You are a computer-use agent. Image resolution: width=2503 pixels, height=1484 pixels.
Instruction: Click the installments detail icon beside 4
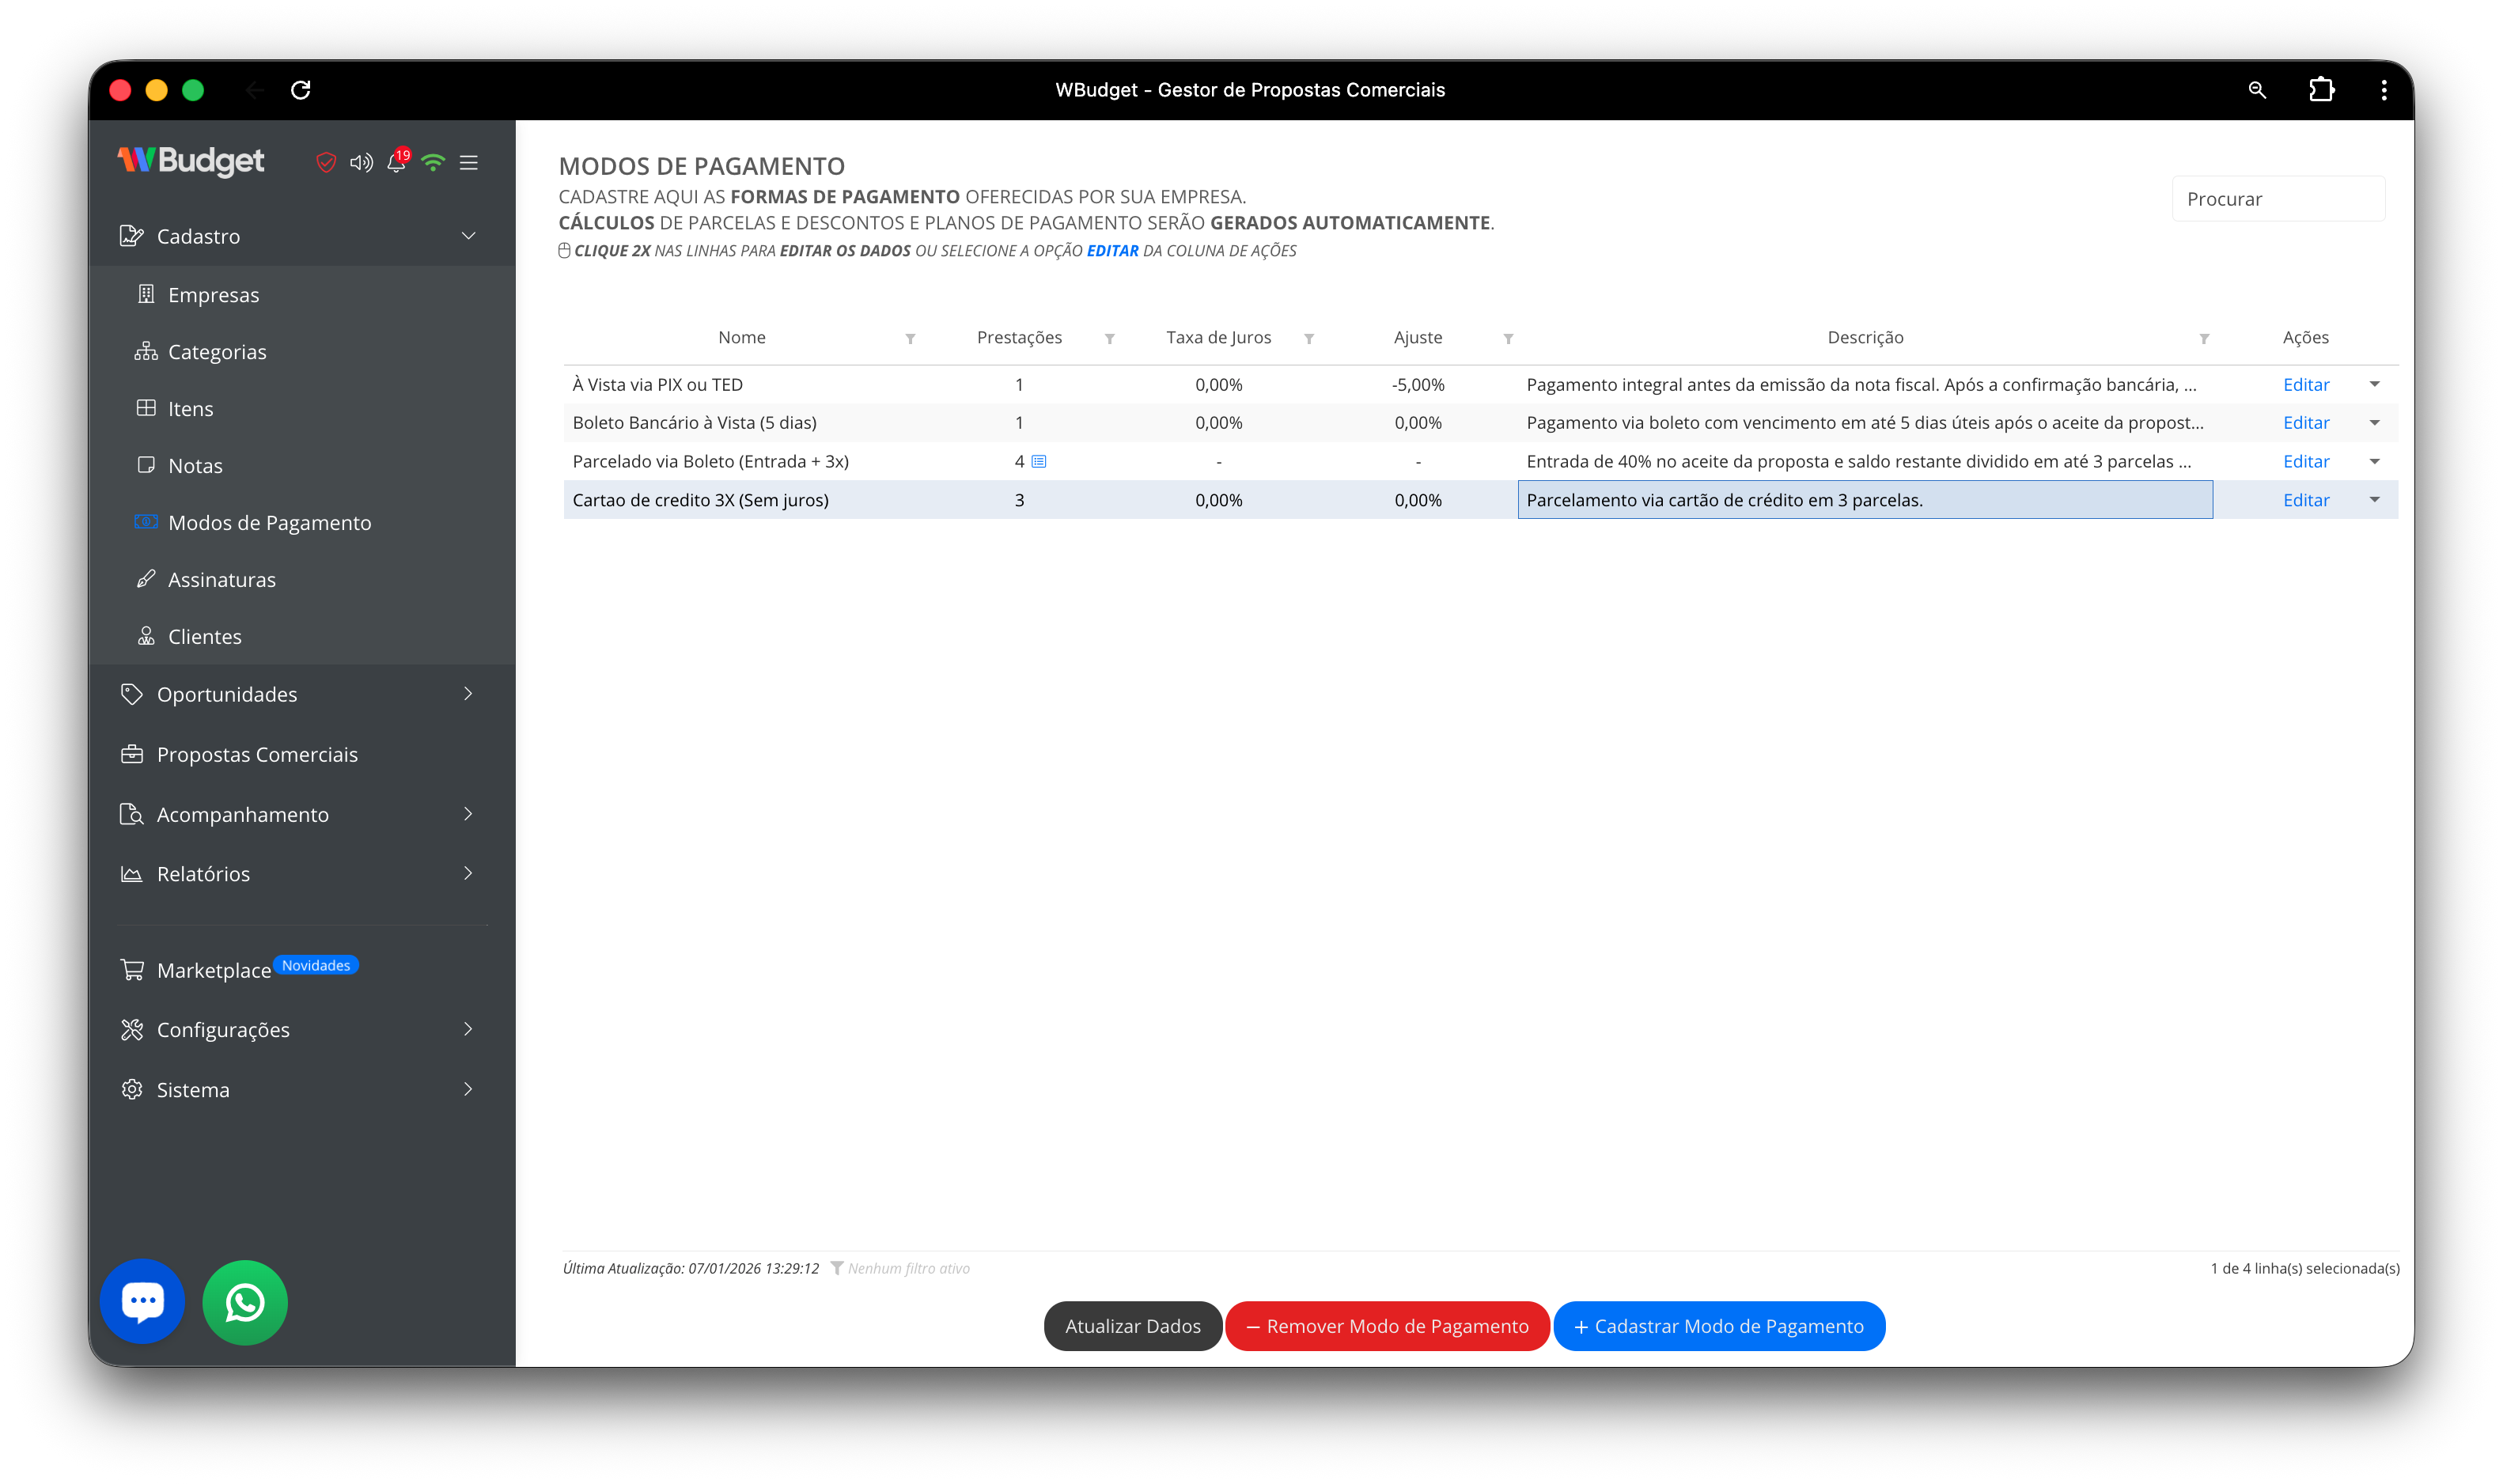[1039, 462]
